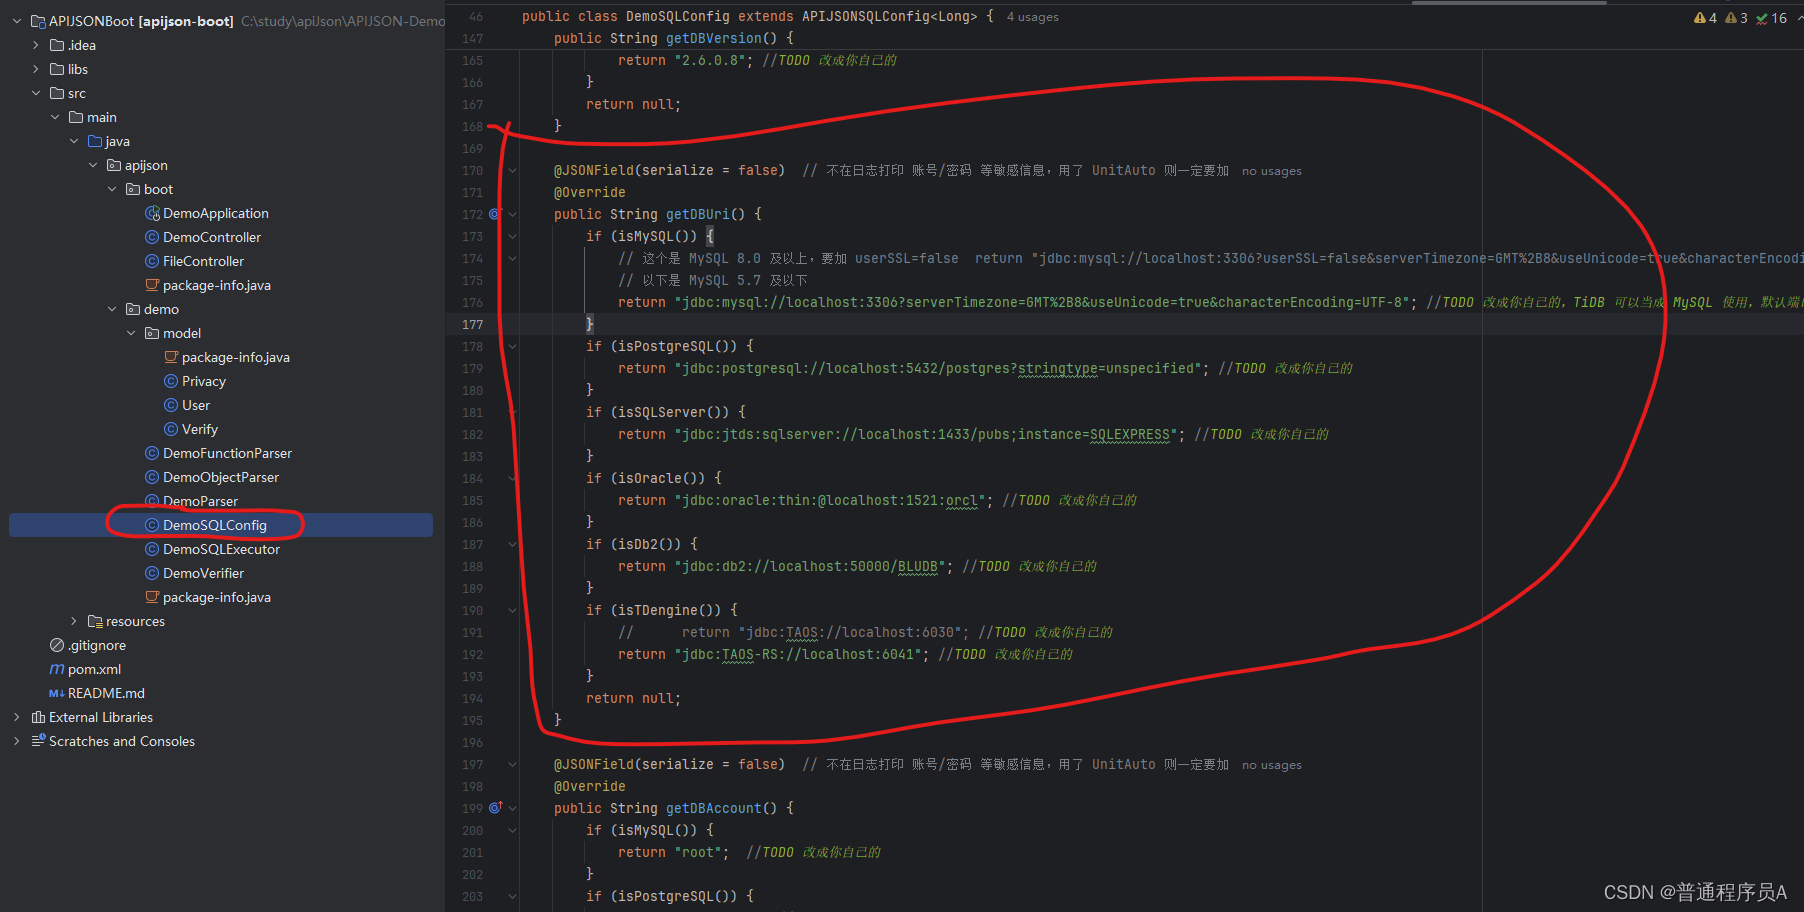Place cursor on getDBUri method name

pos(698,214)
